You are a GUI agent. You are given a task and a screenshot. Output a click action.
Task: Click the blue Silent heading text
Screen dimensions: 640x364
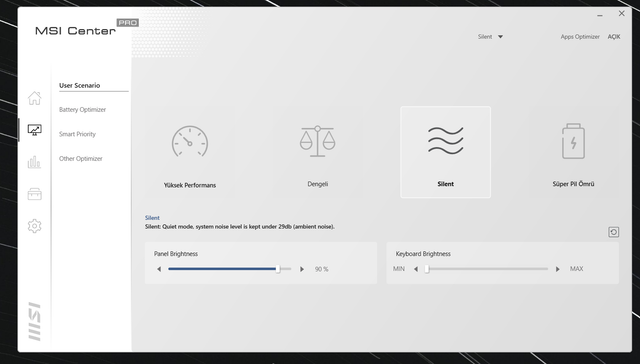click(152, 218)
